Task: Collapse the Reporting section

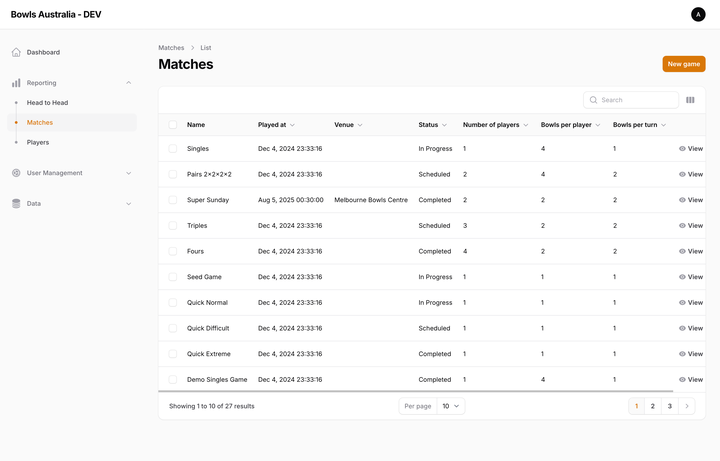Action: tap(129, 83)
